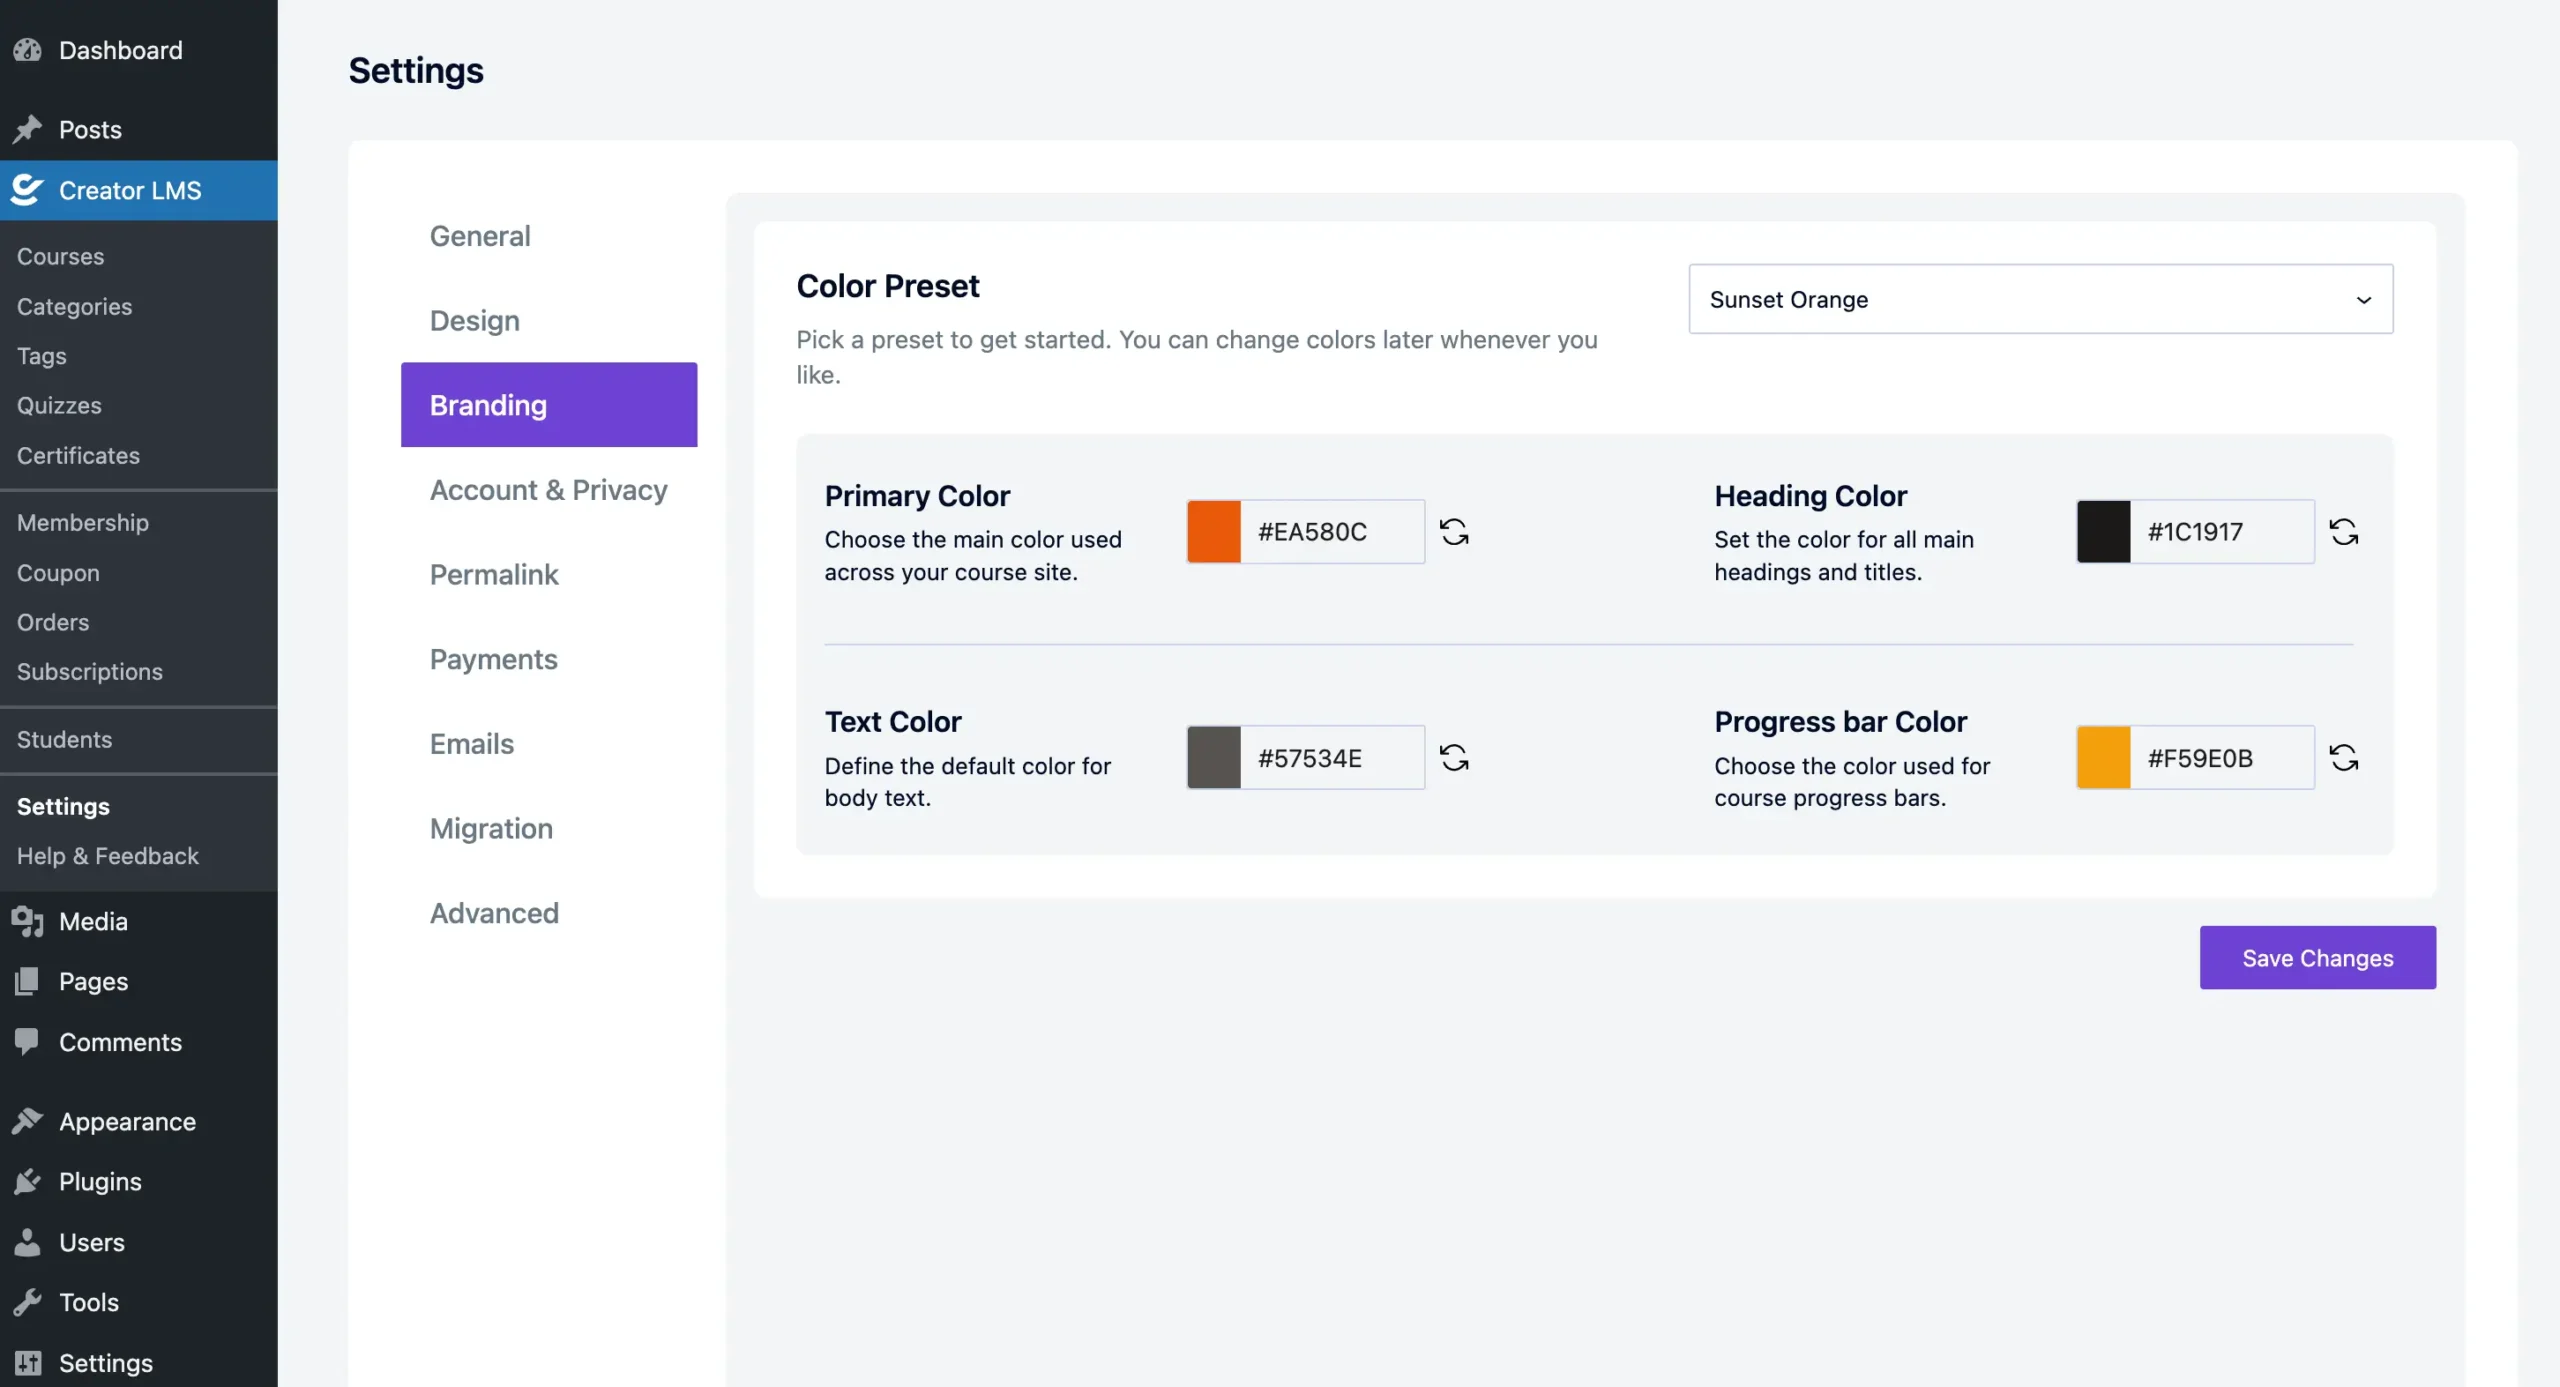This screenshot has height=1387, width=2560.
Task: Open the Emails settings tab
Action: [471, 743]
